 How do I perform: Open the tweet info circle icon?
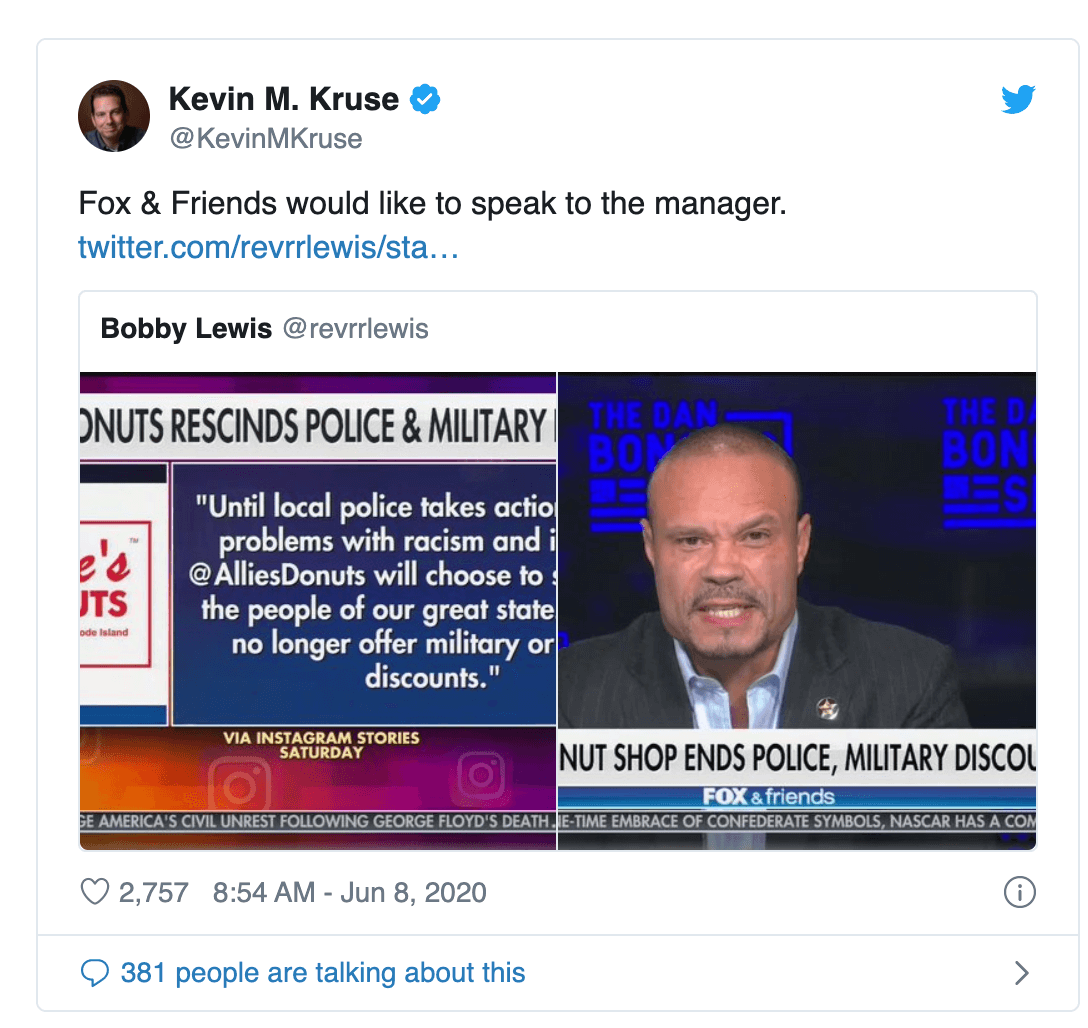pyautogui.click(x=1019, y=892)
